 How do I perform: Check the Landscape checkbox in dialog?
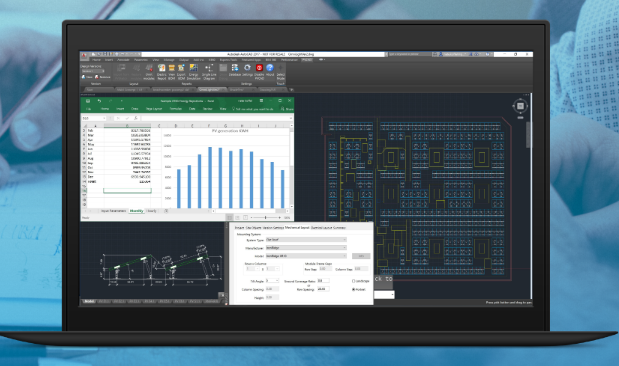click(354, 281)
